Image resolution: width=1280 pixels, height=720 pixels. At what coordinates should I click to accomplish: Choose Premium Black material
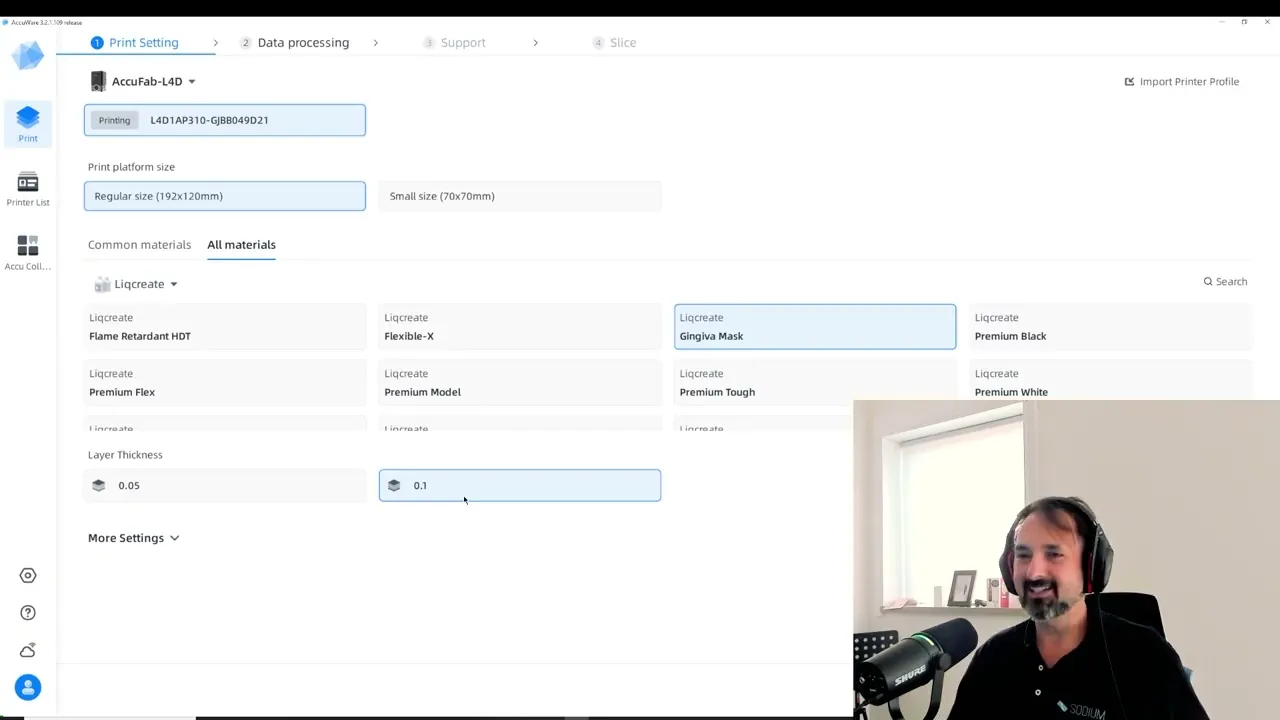tap(1110, 327)
